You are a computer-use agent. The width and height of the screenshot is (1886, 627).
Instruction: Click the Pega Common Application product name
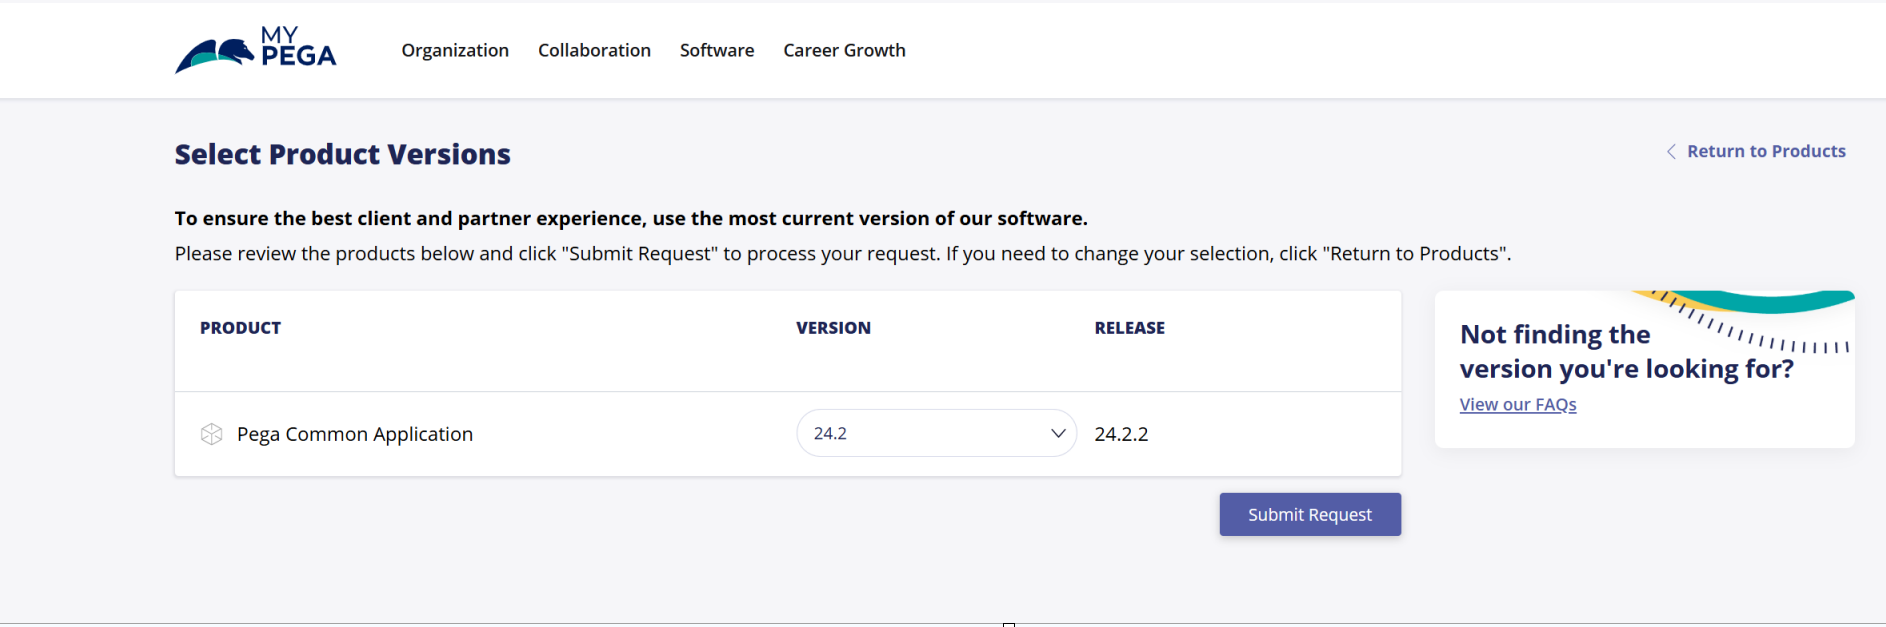point(355,434)
